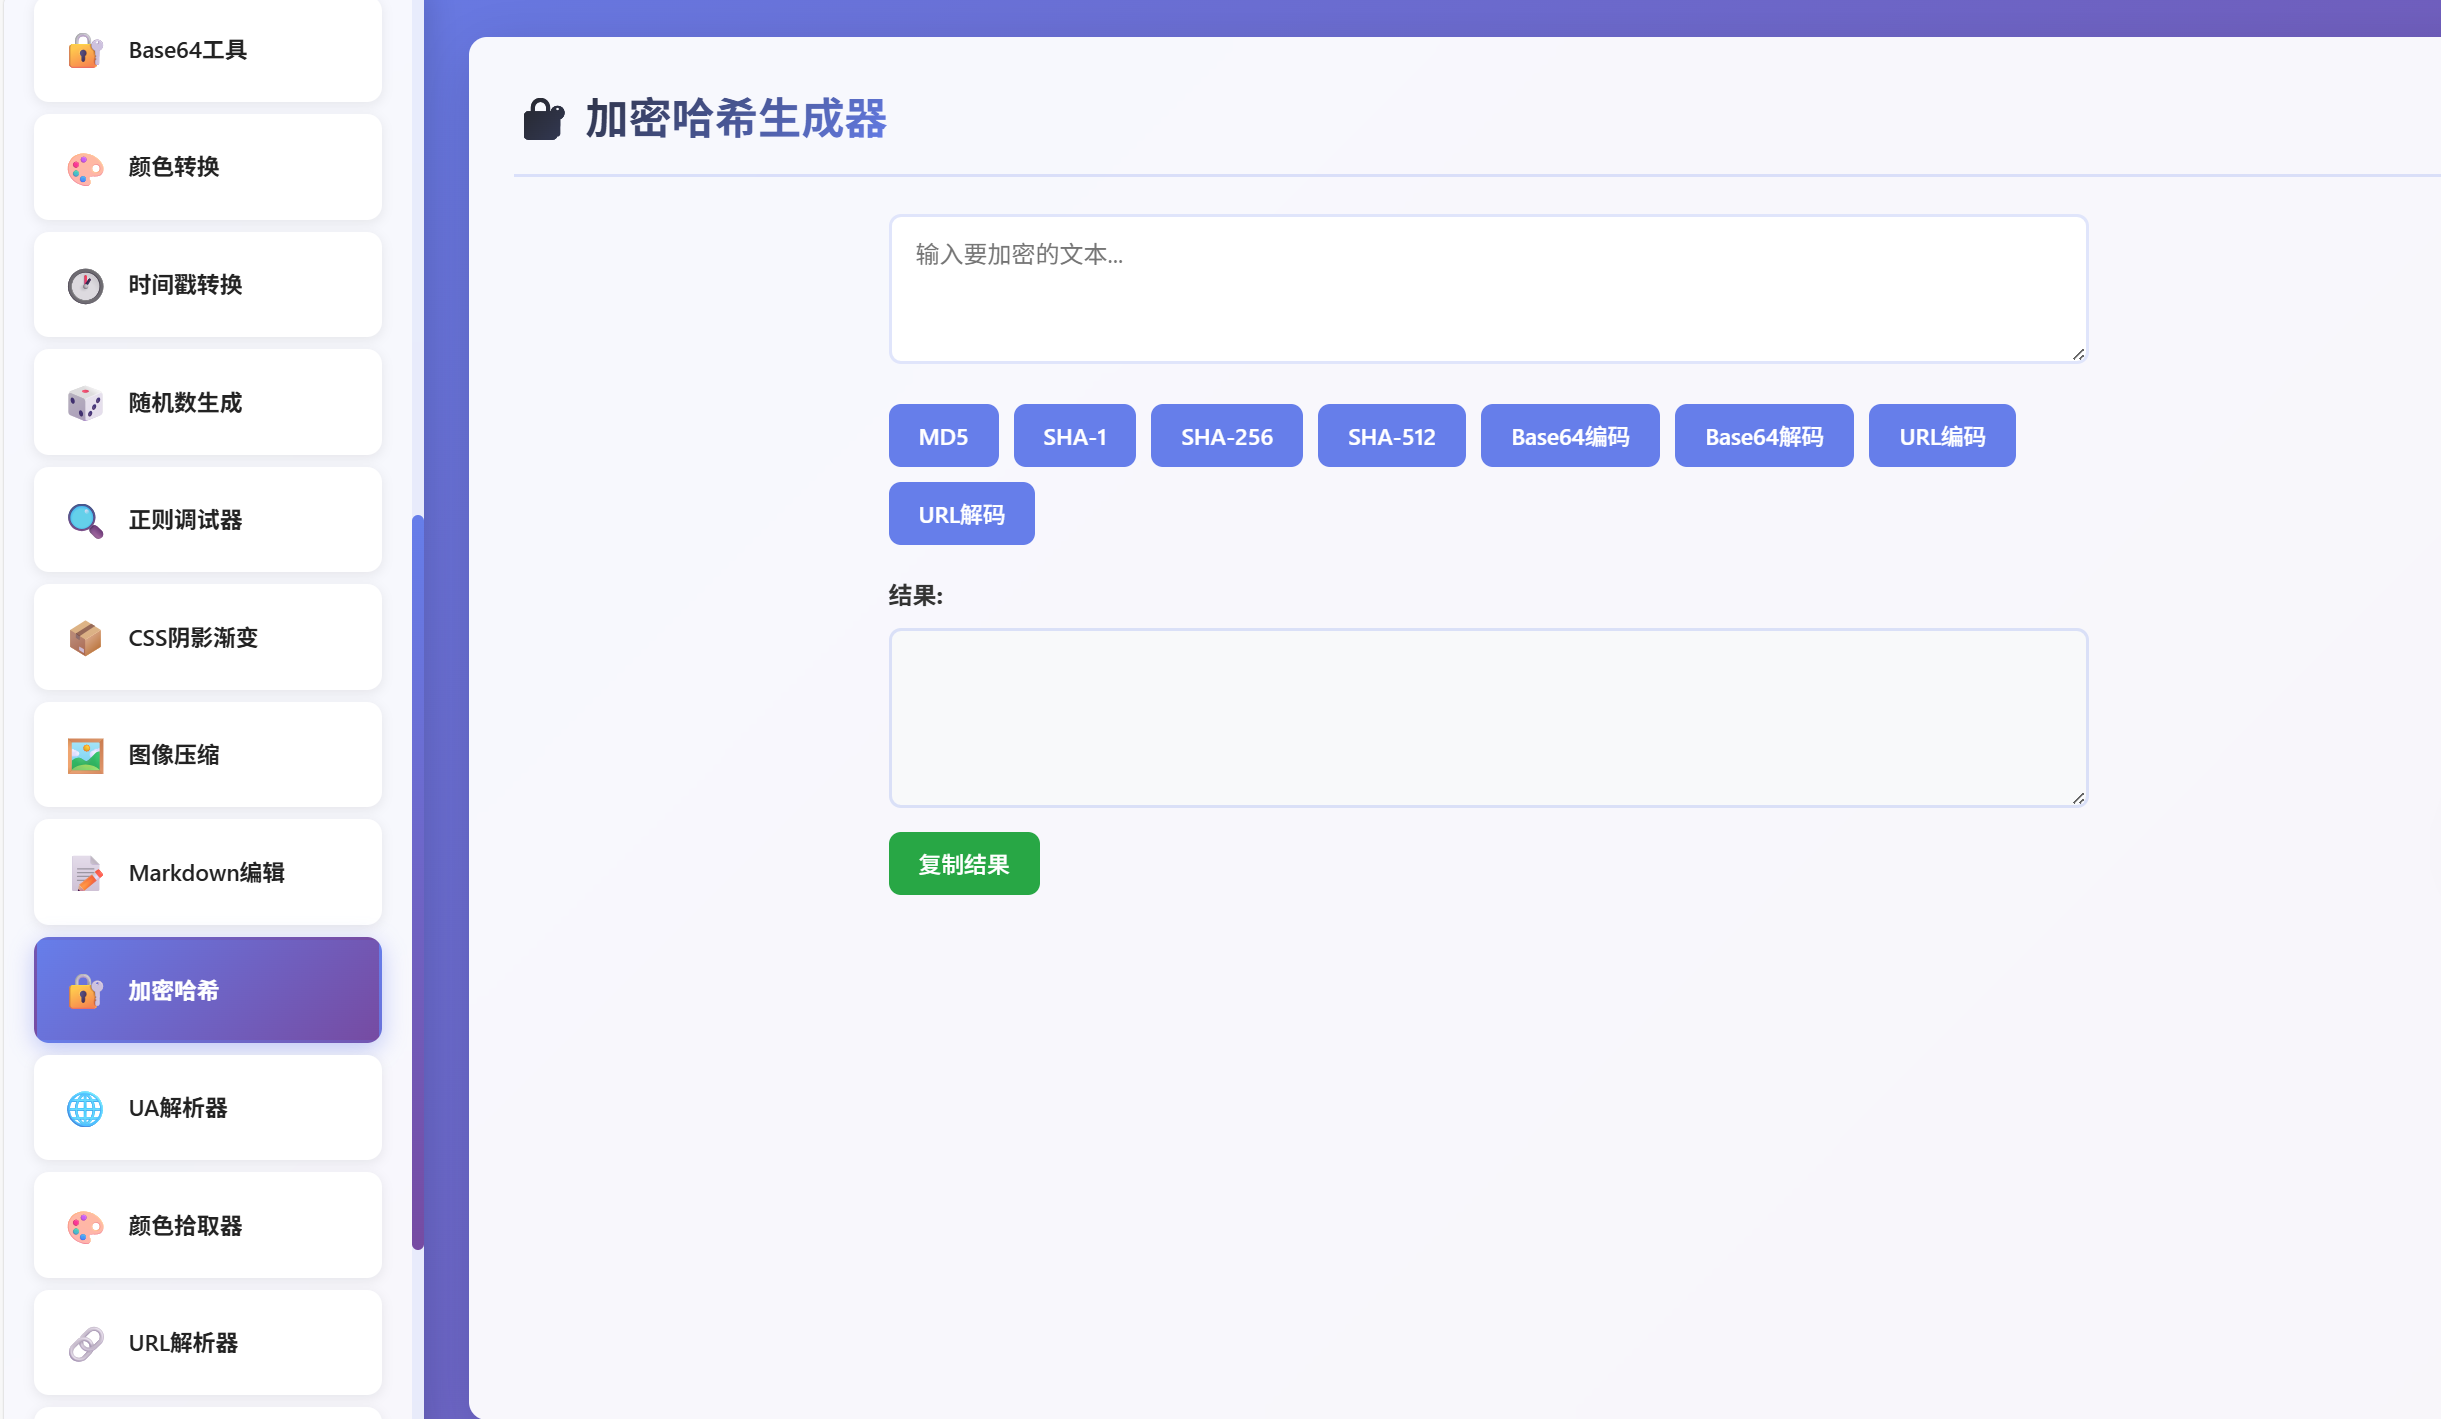Select the 颜色转换 palette icon
The image size is (2441, 1419).
(x=85, y=167)
